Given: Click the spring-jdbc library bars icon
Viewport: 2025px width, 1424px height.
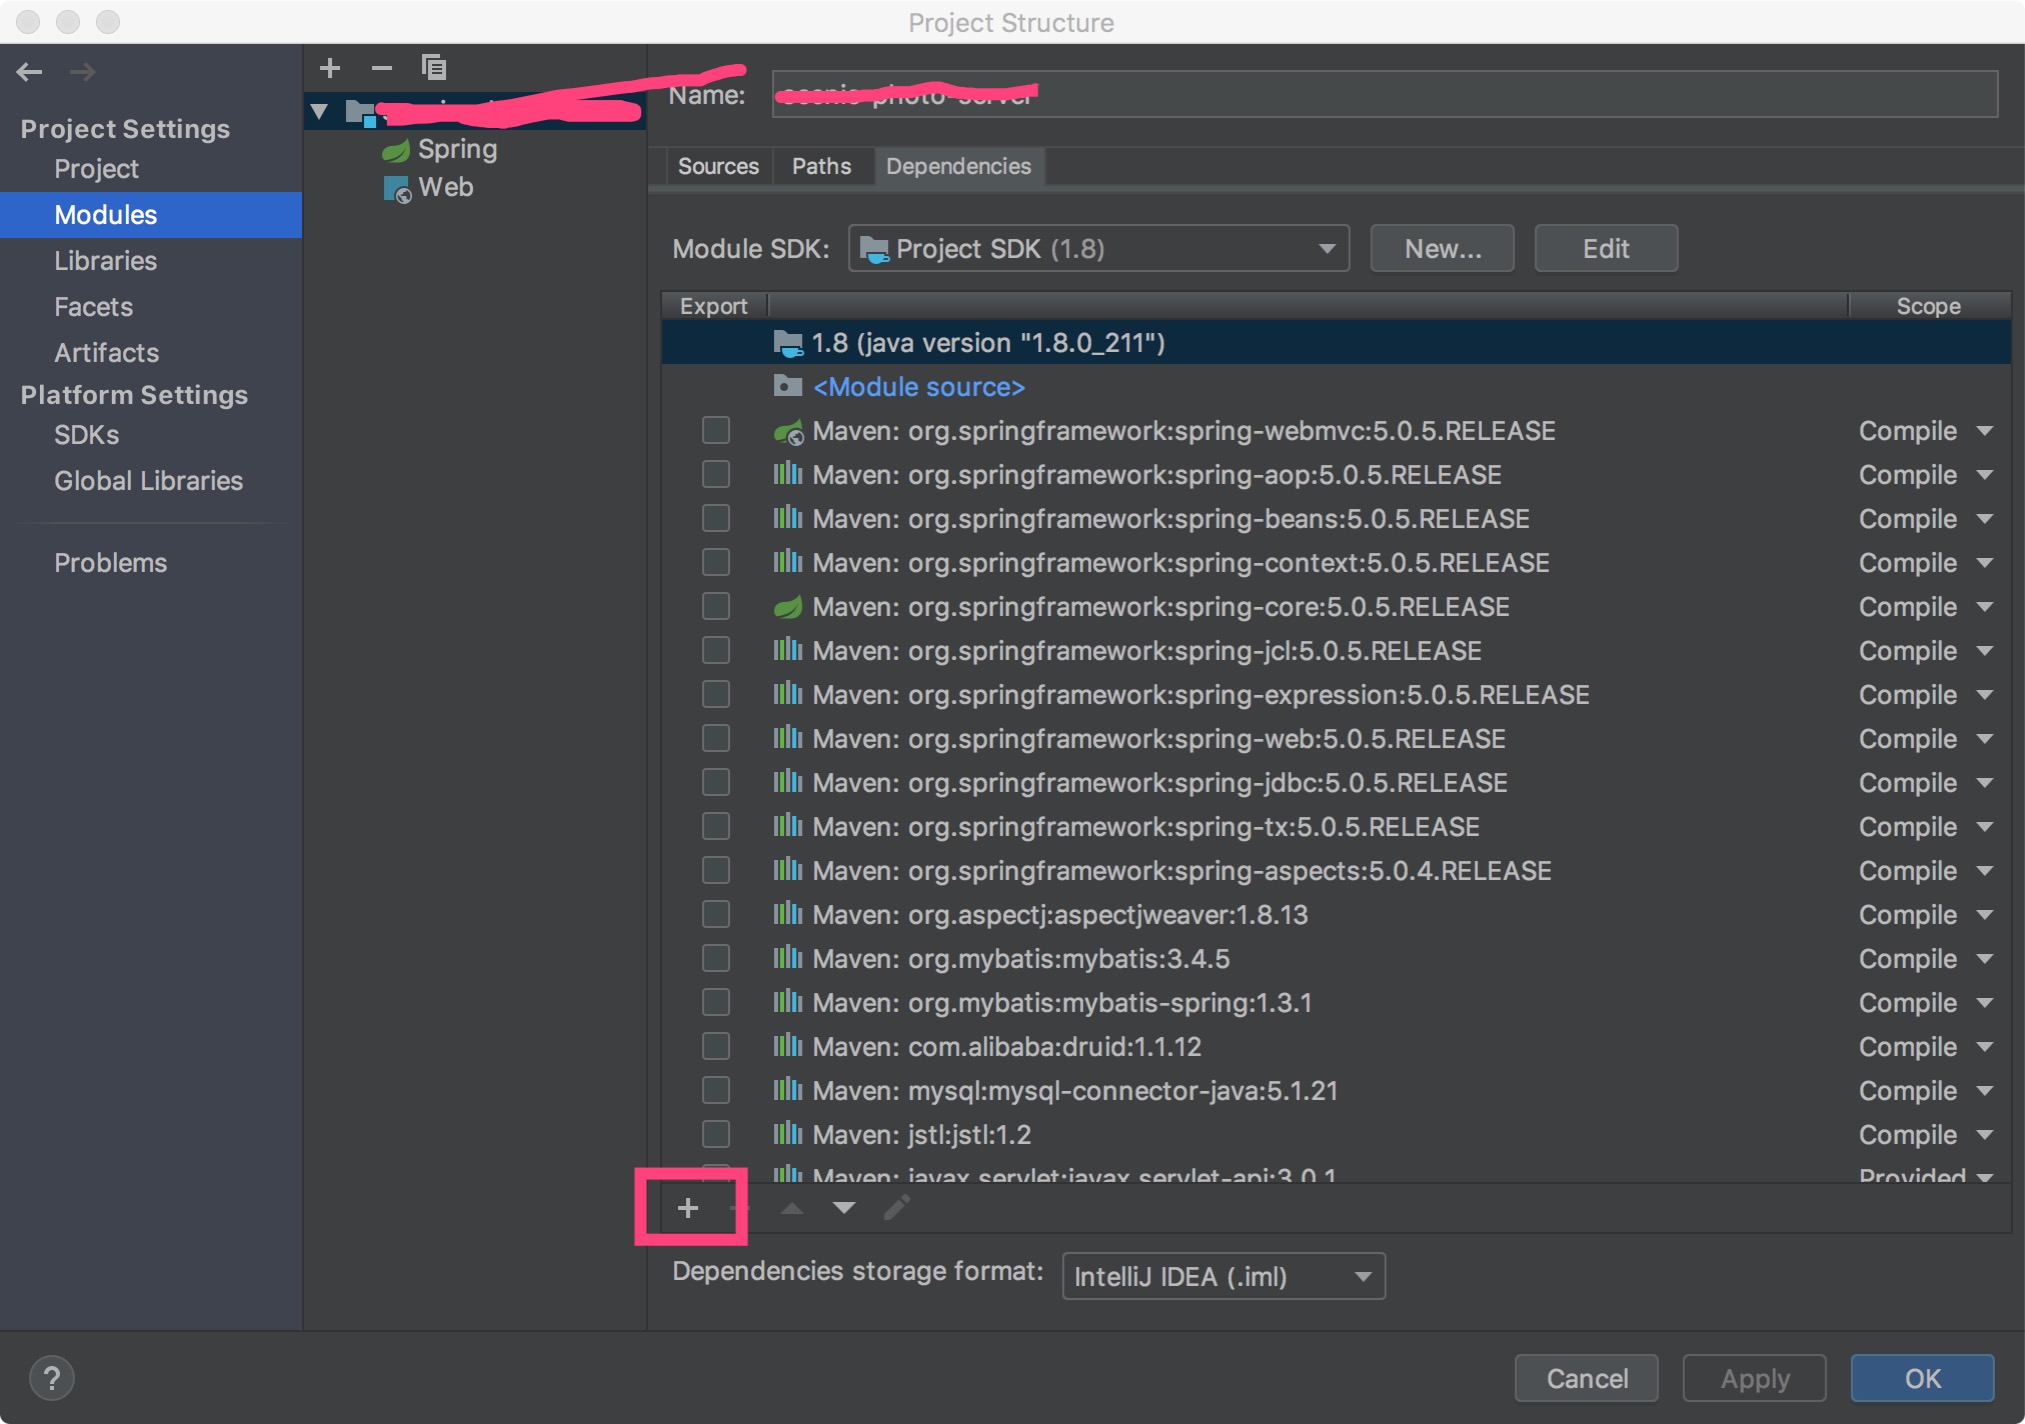Looking at the screenshot, I should pos(788,782).
